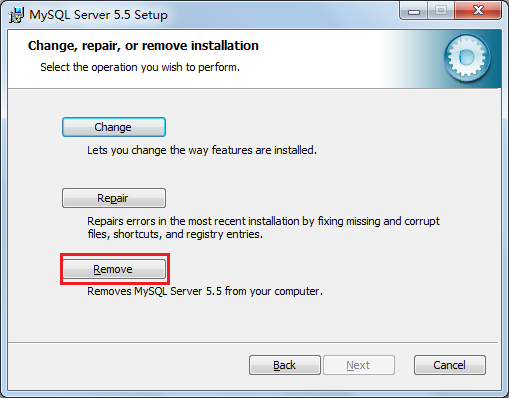
Task: Click the gear logo in the header banner
Action: coord(467,59)
